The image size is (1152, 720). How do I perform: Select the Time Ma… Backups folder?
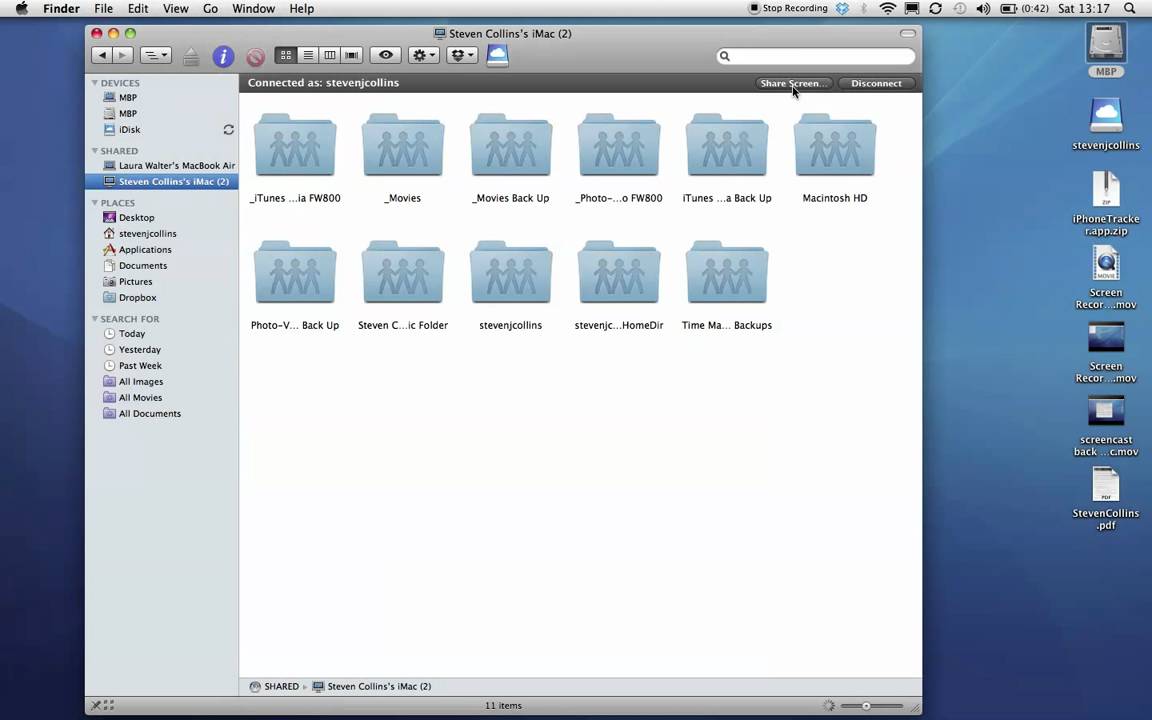click(727, 273)
